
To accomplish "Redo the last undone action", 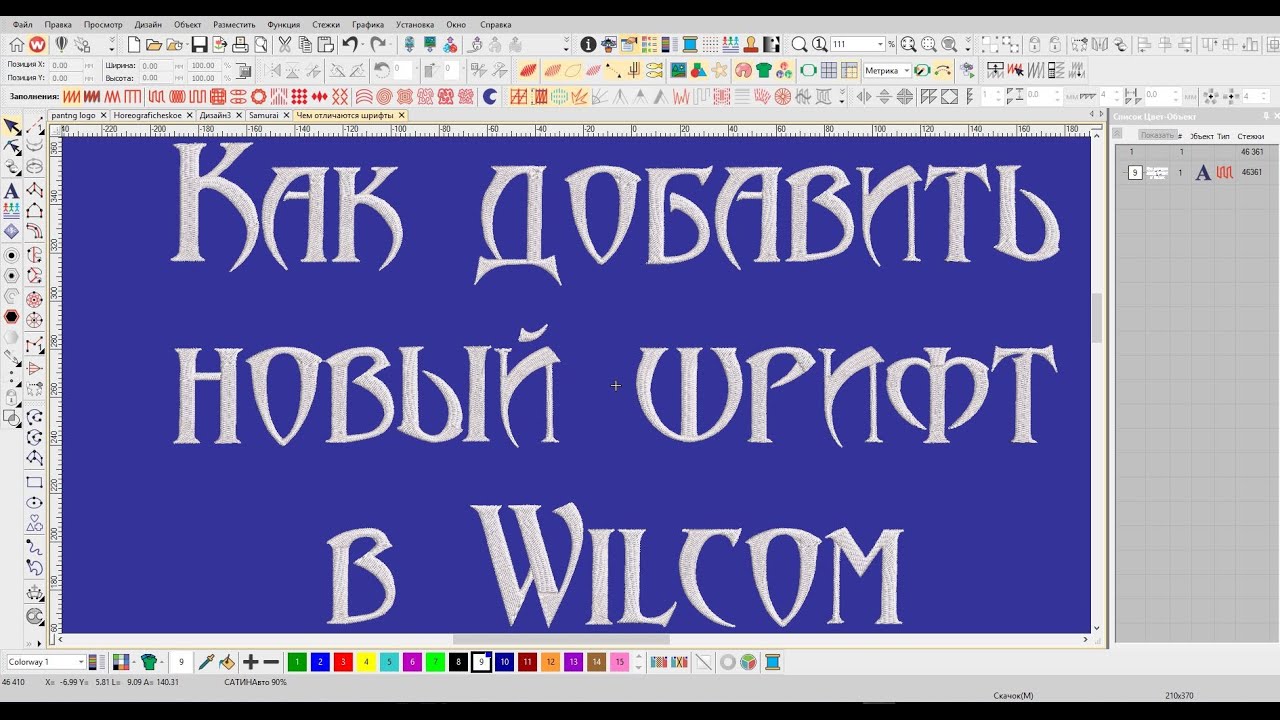I will [x=378, y=44].
